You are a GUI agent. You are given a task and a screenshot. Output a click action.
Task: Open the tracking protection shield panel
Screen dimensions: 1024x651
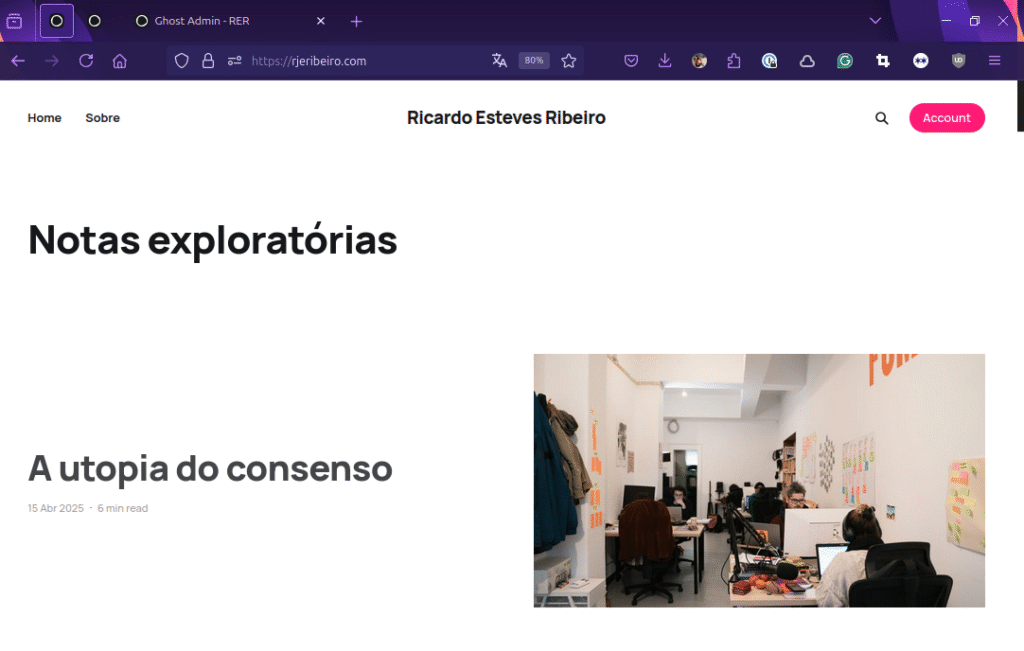[182, 61]
